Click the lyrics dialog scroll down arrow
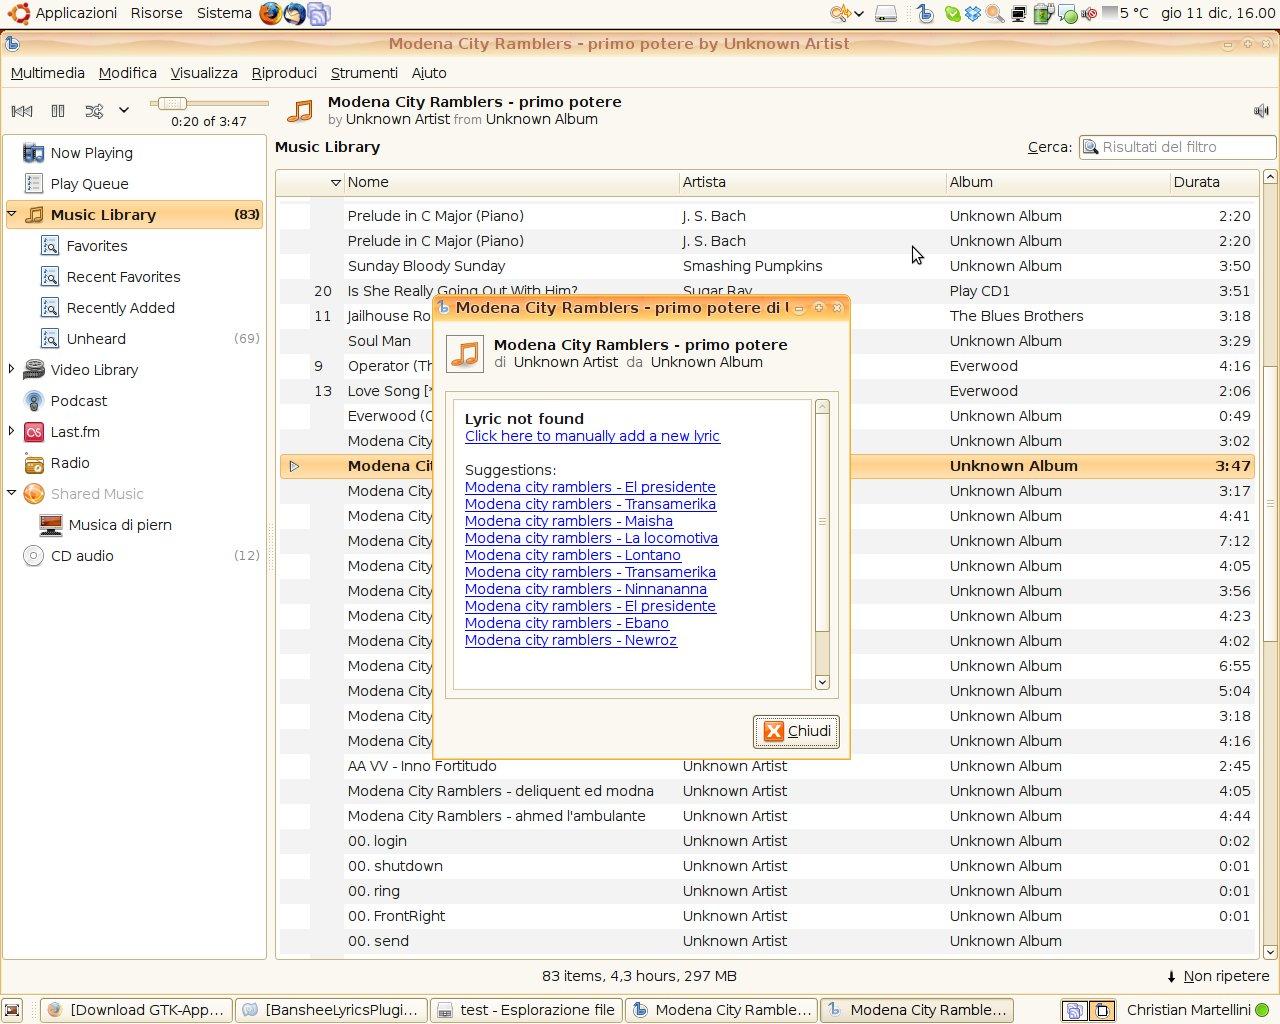1280x1024 pixels. coord(822,682)
